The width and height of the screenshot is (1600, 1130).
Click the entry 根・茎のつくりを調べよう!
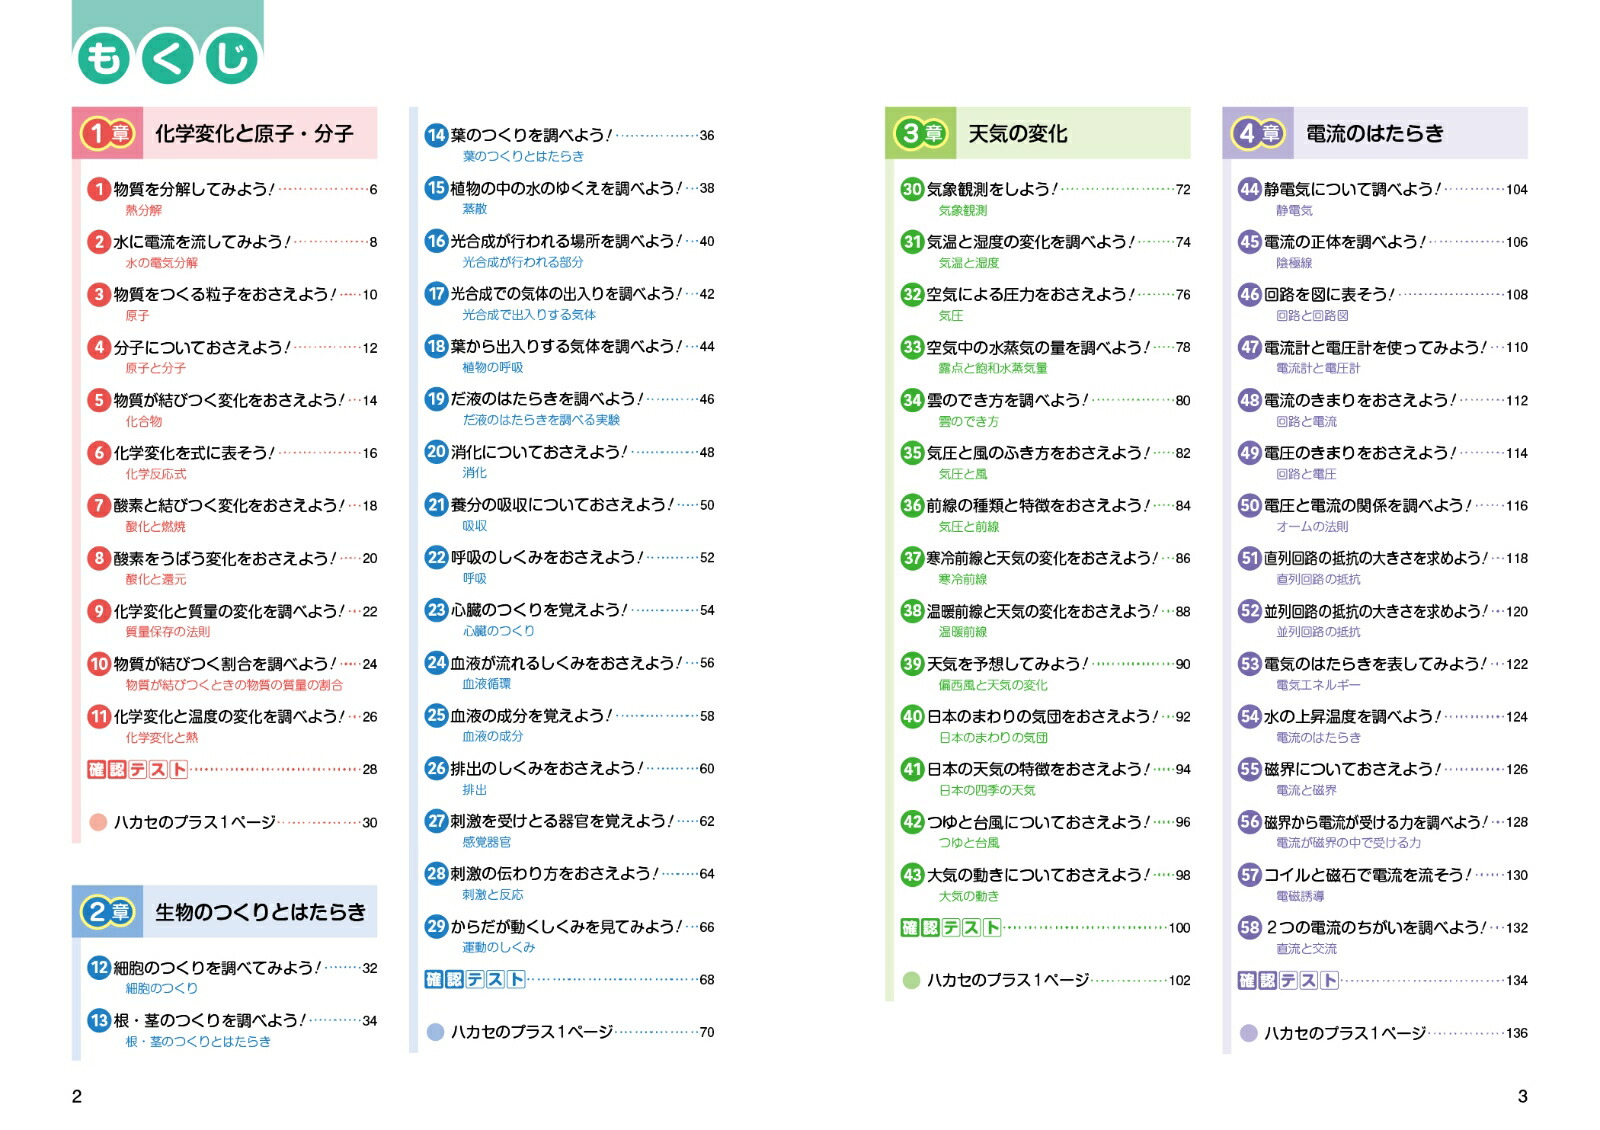click(210, 1020)
